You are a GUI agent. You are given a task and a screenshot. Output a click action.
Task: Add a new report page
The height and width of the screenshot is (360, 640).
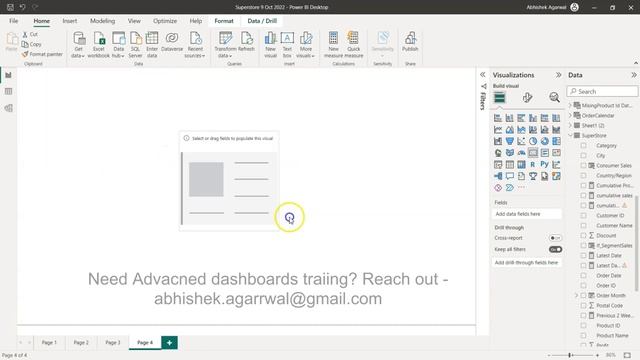[x=169, y=342]
